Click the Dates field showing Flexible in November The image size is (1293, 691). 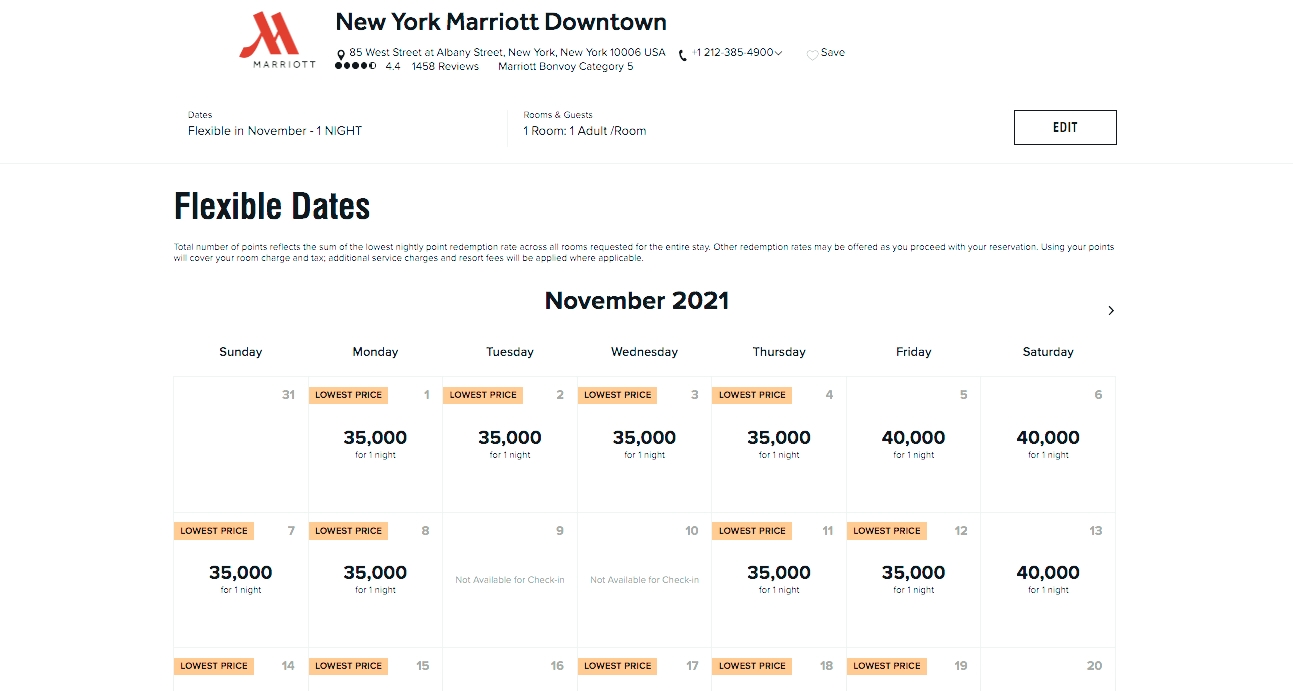[x=275, y=125]
